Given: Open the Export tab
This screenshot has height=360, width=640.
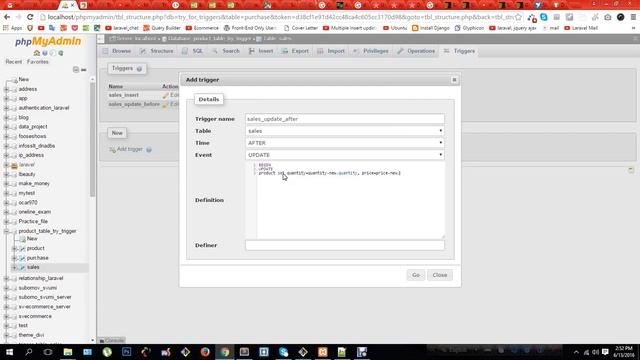Looking at the screenshot, I should coord(295,51).
